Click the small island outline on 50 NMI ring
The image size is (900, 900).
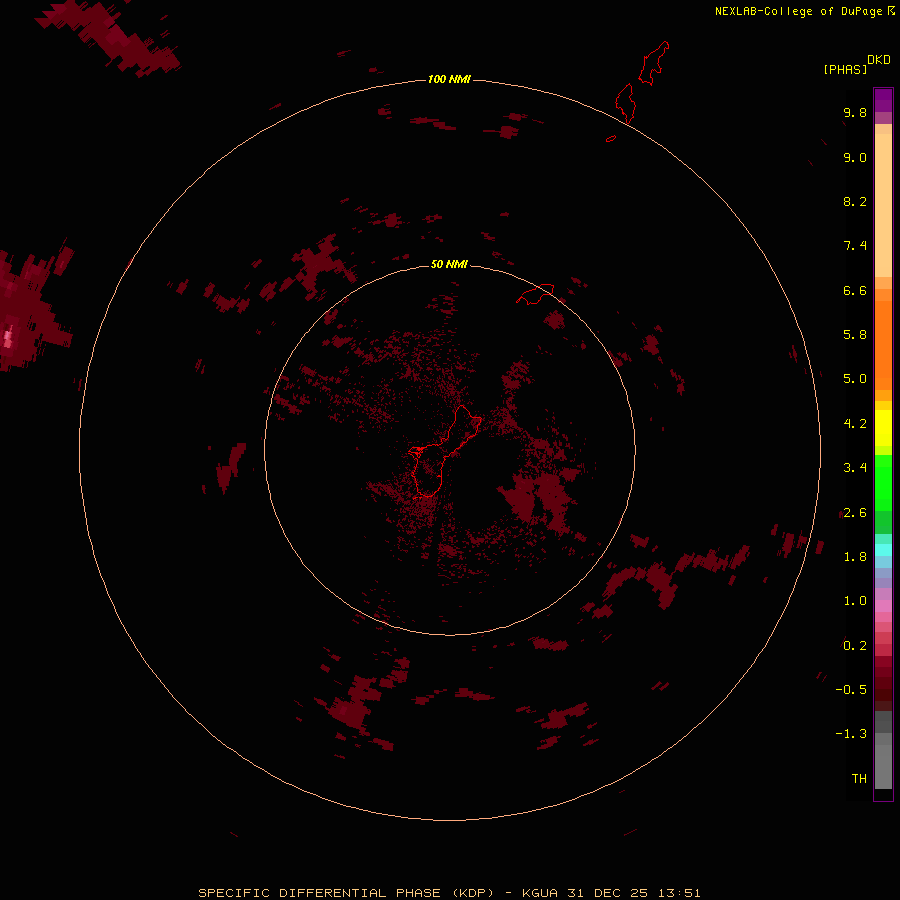coord(536,294)
